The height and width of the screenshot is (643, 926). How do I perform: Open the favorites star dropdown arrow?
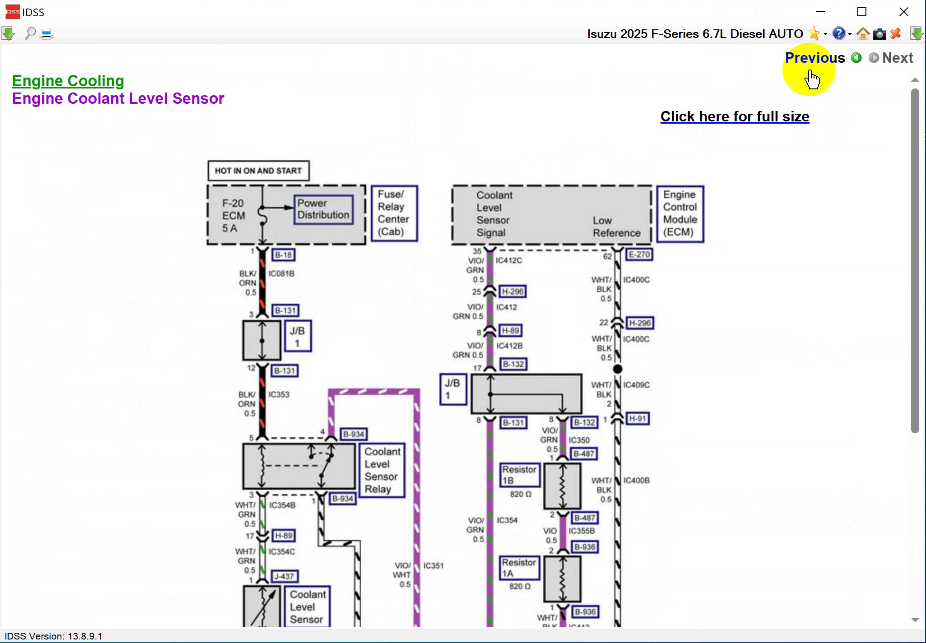[x=825, y=33]
